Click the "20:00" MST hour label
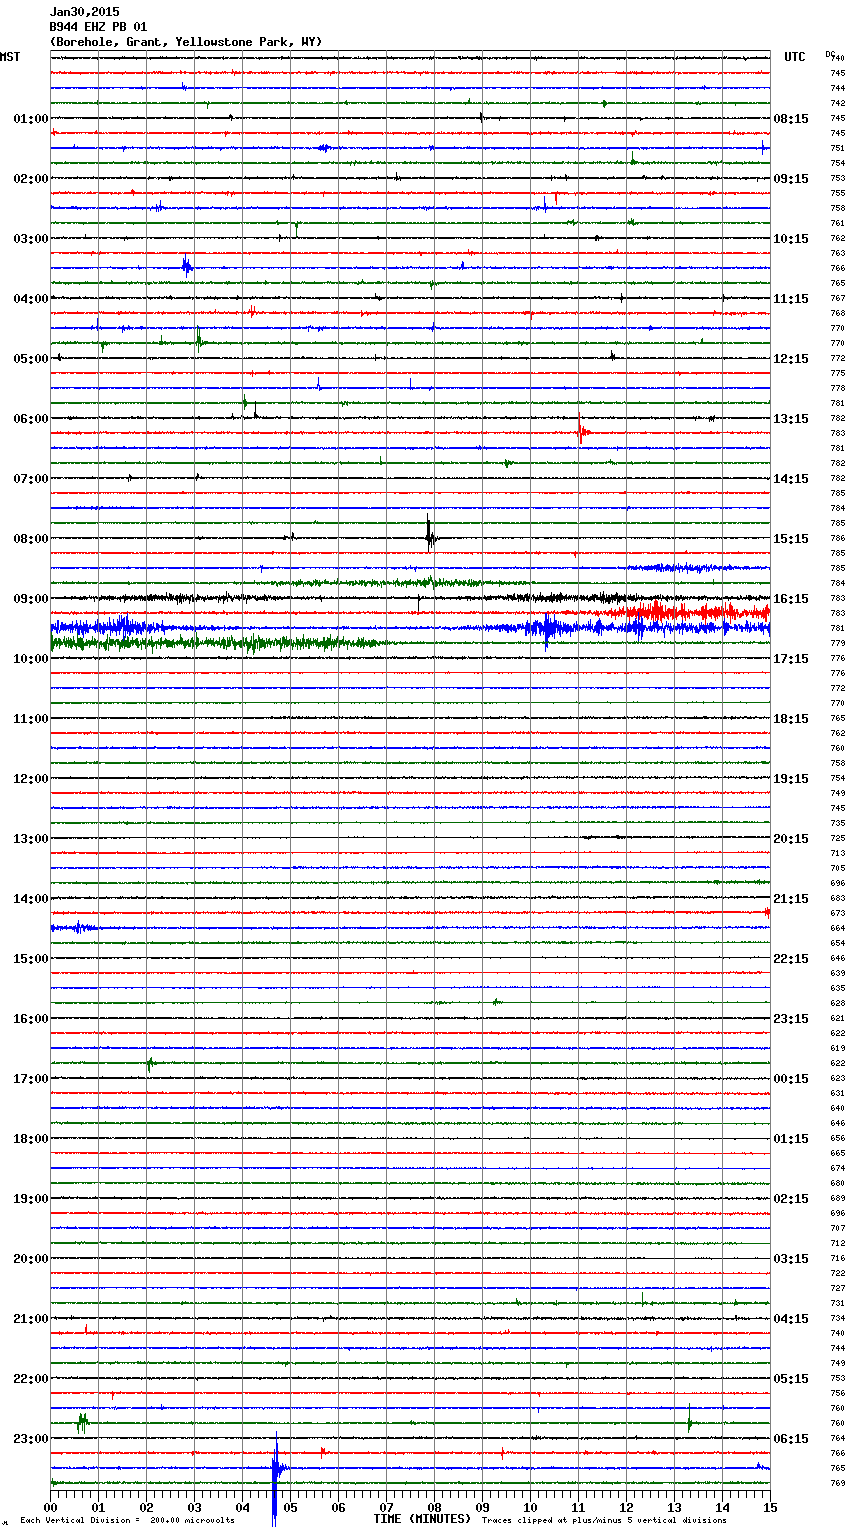 pos(30,1259)
